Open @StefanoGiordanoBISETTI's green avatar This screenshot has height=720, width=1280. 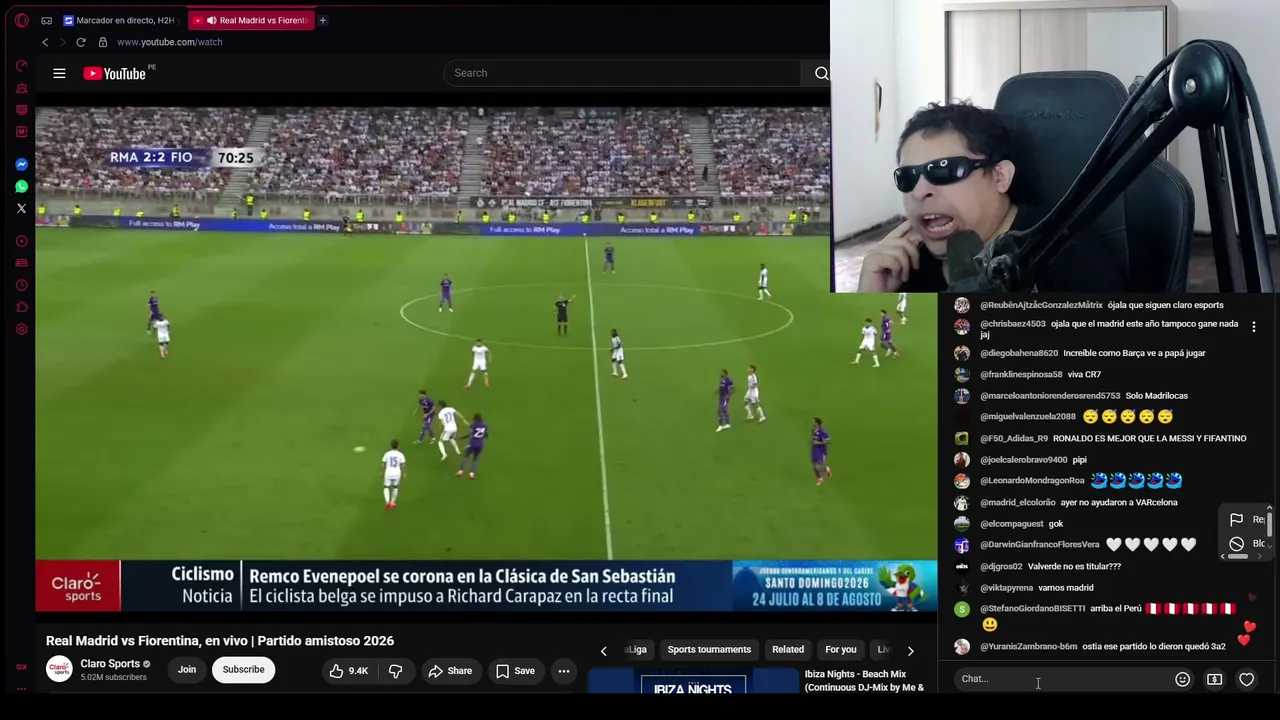click(x=962, y=609)
